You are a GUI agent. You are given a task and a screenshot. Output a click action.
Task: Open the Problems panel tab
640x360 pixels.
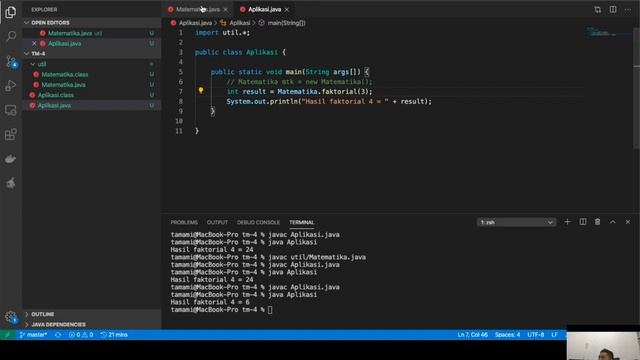click(184, 222)
